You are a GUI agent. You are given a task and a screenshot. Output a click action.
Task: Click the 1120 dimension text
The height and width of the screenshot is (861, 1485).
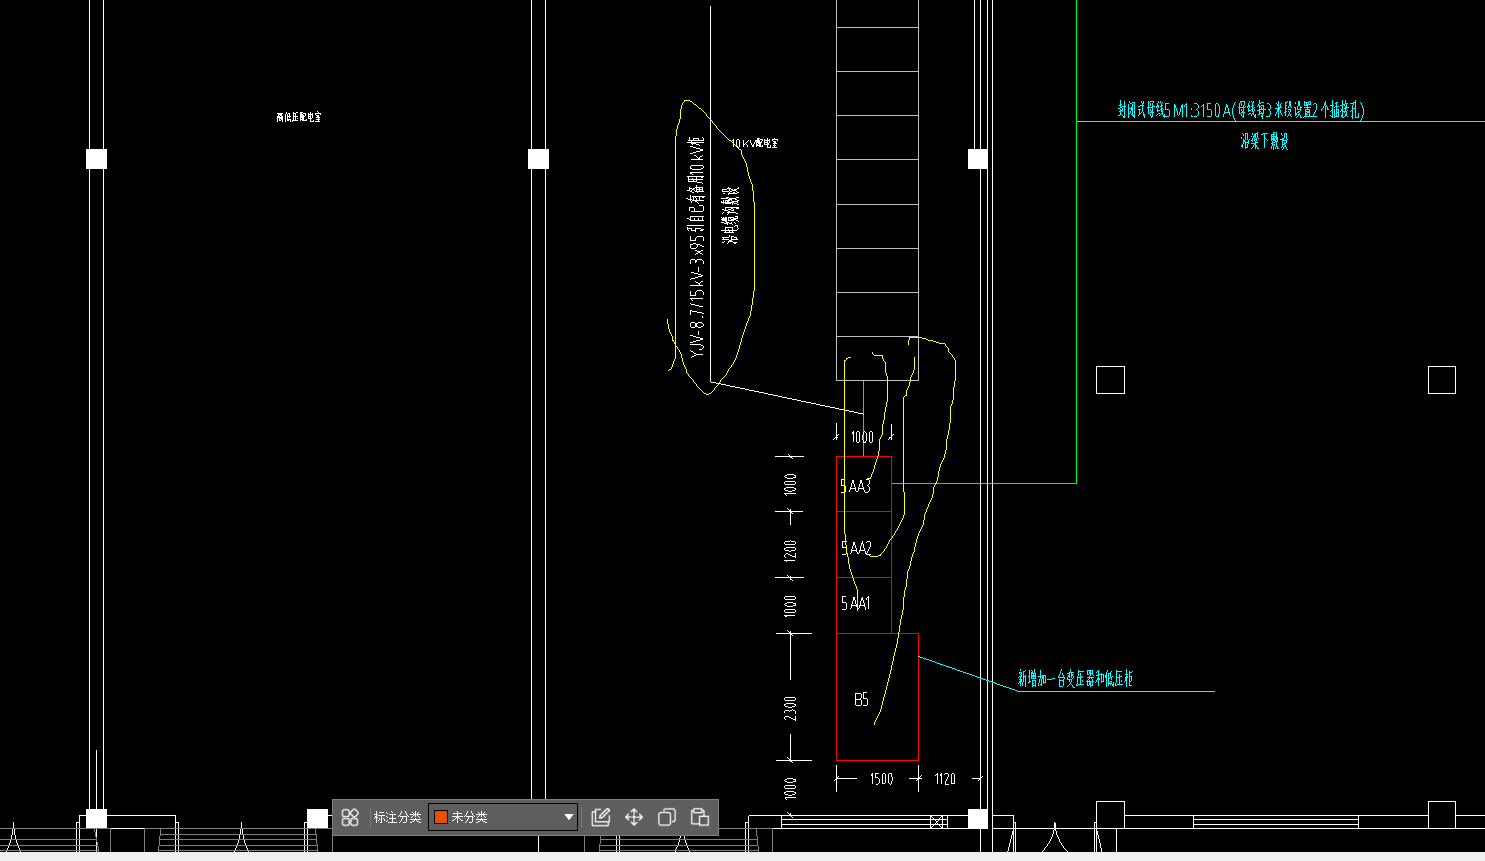945,779
